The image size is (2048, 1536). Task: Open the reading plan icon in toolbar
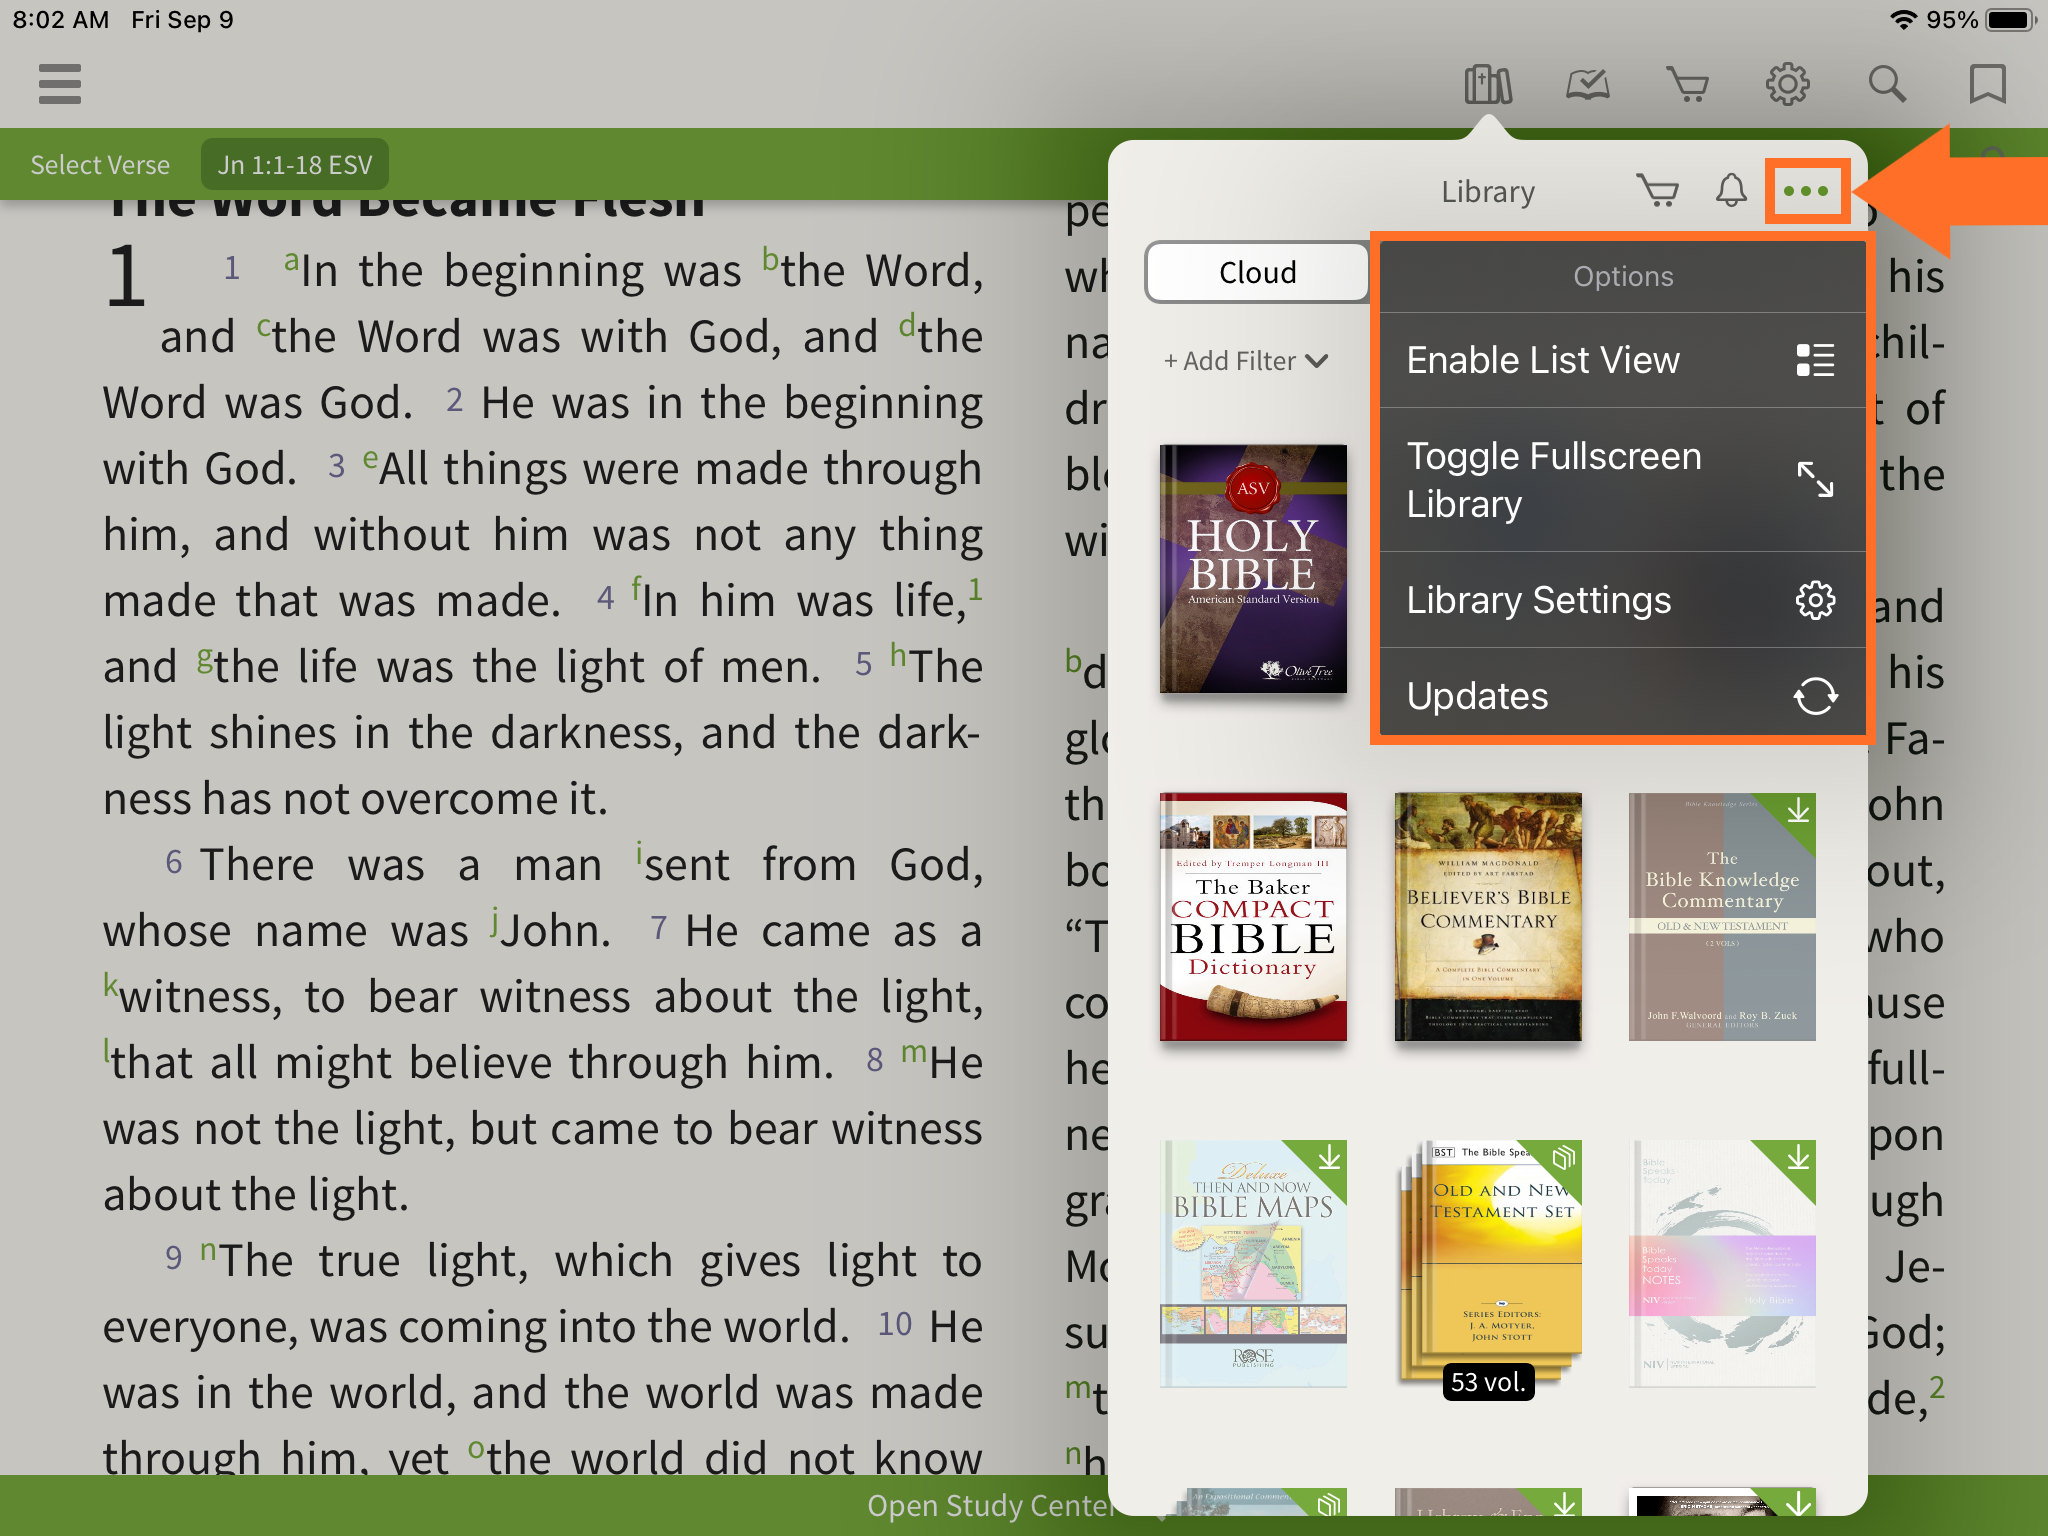(x=1588, y=84)
